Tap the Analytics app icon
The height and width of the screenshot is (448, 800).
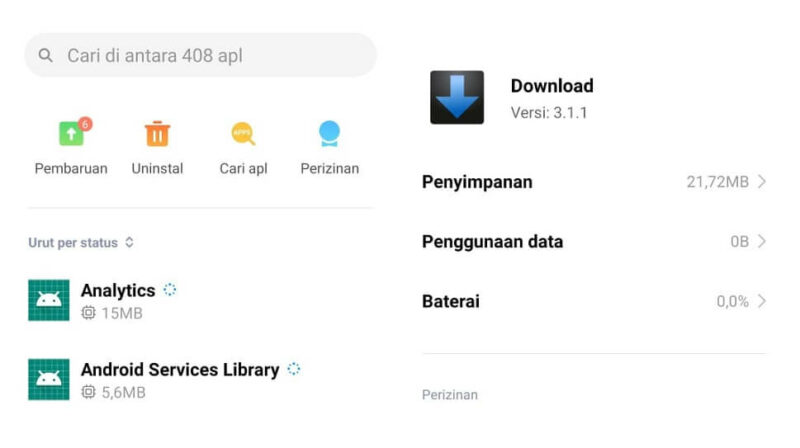(x=48, y=300)
